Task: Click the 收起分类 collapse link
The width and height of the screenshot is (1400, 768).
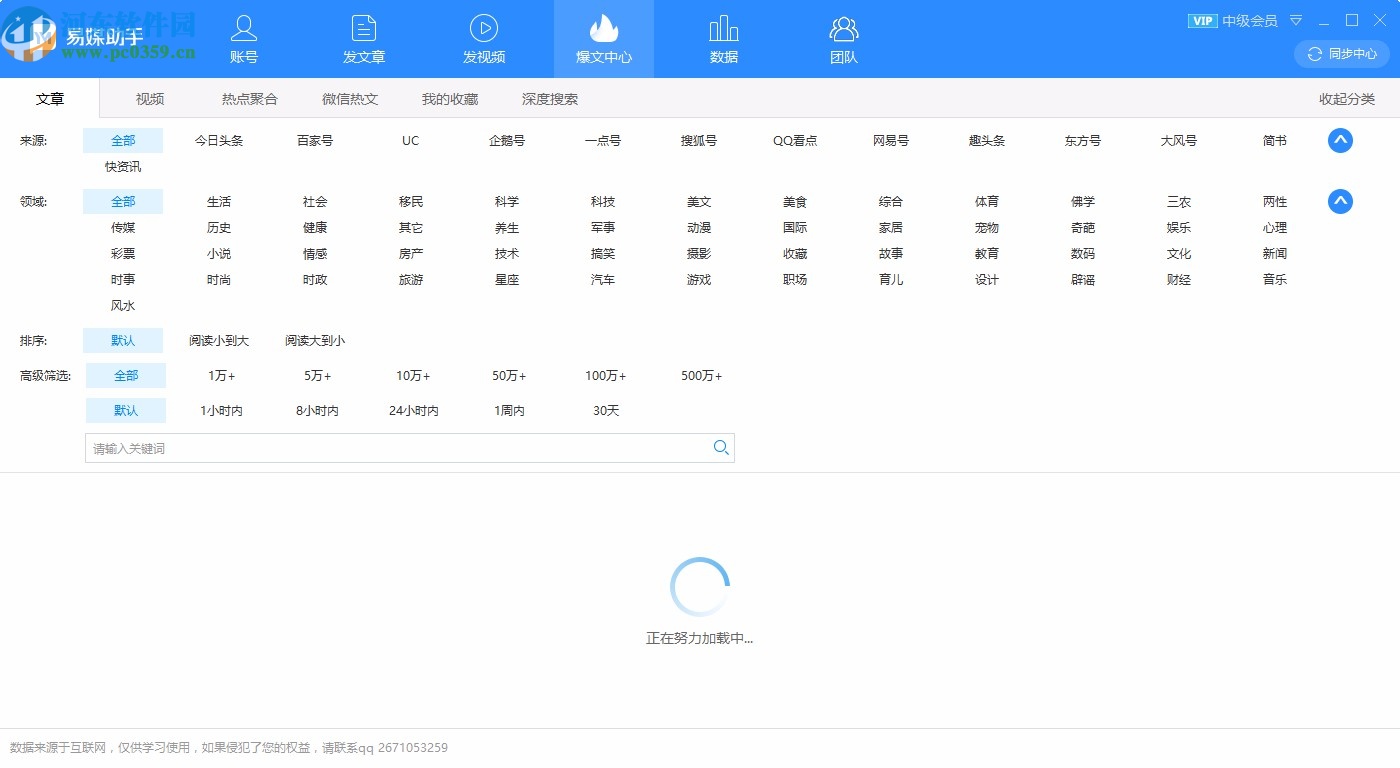Action: click(x=1348, y=99)
